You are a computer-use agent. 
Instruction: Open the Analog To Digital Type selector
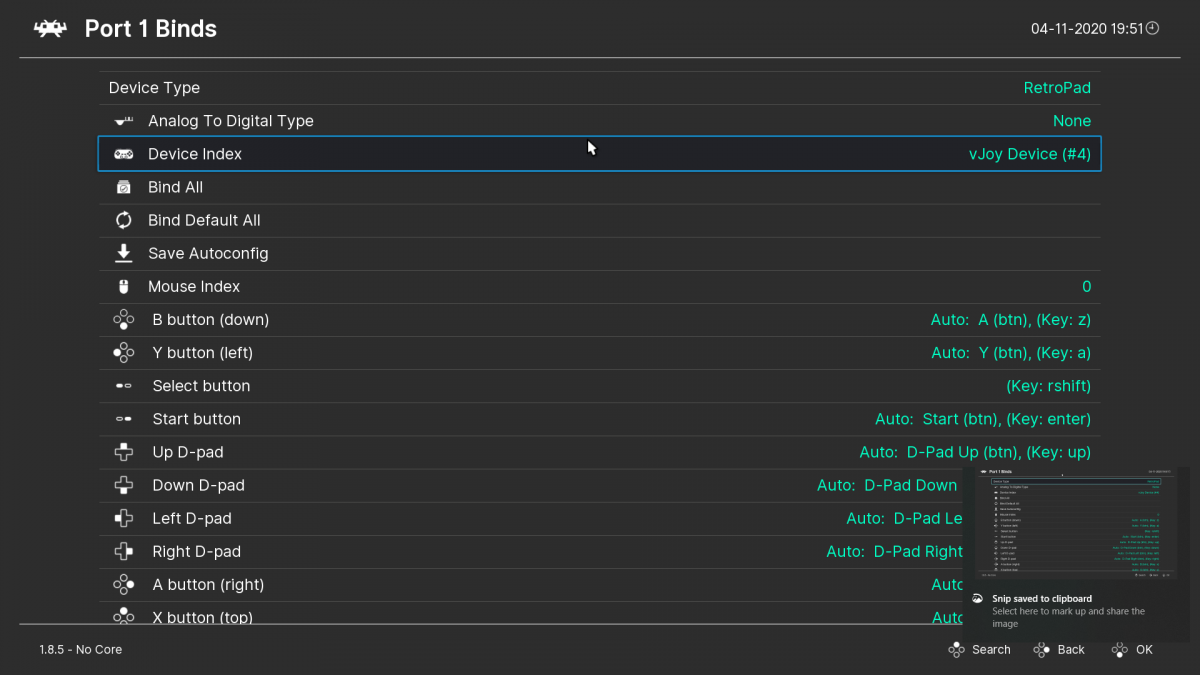[600, 120]
